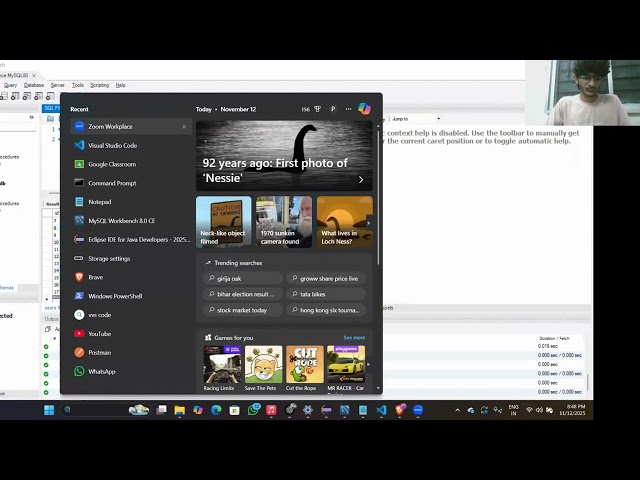Open Server menu in MySQL Workbench

pos(58,85)
